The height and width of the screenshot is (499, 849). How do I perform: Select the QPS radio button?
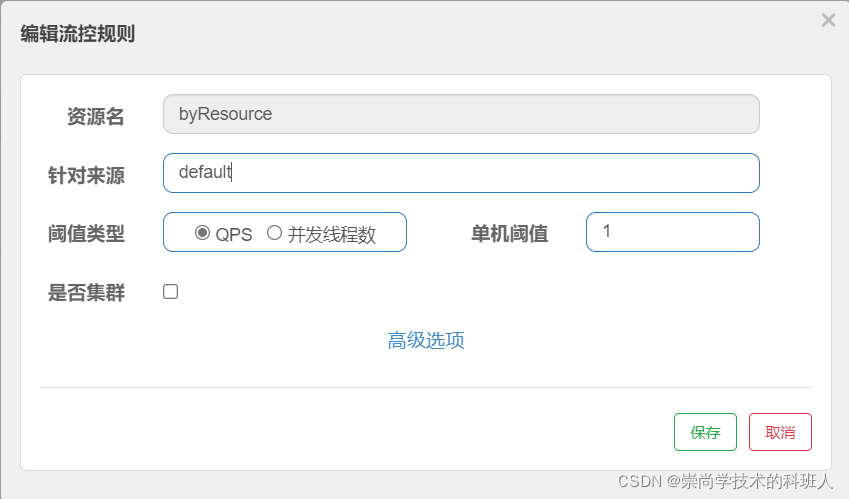pyautogui.click(x=202, y=233)
